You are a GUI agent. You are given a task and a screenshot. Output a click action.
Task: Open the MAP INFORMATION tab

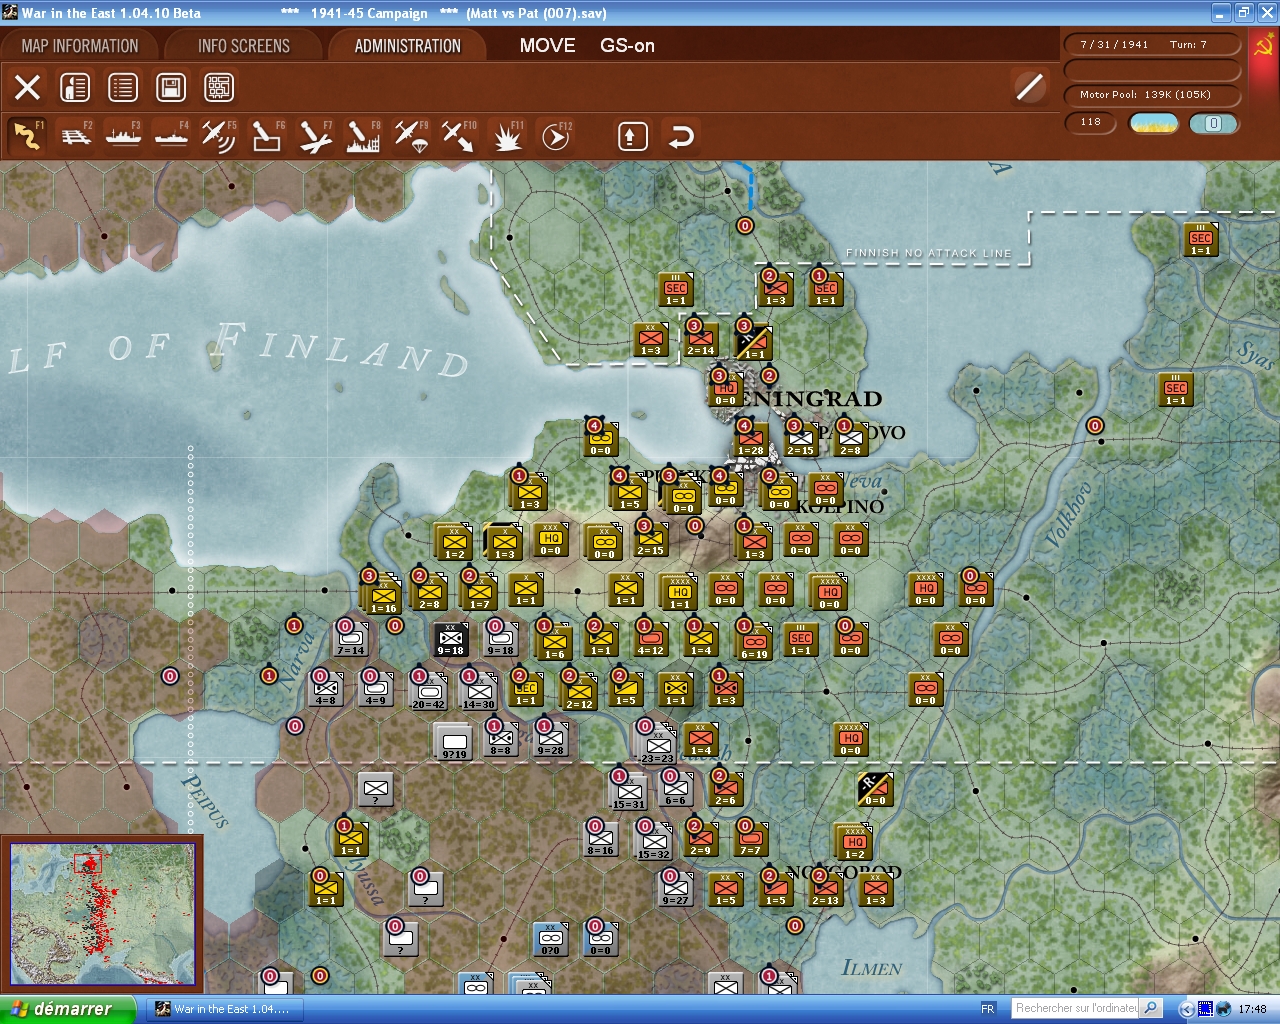coord(80,46)
